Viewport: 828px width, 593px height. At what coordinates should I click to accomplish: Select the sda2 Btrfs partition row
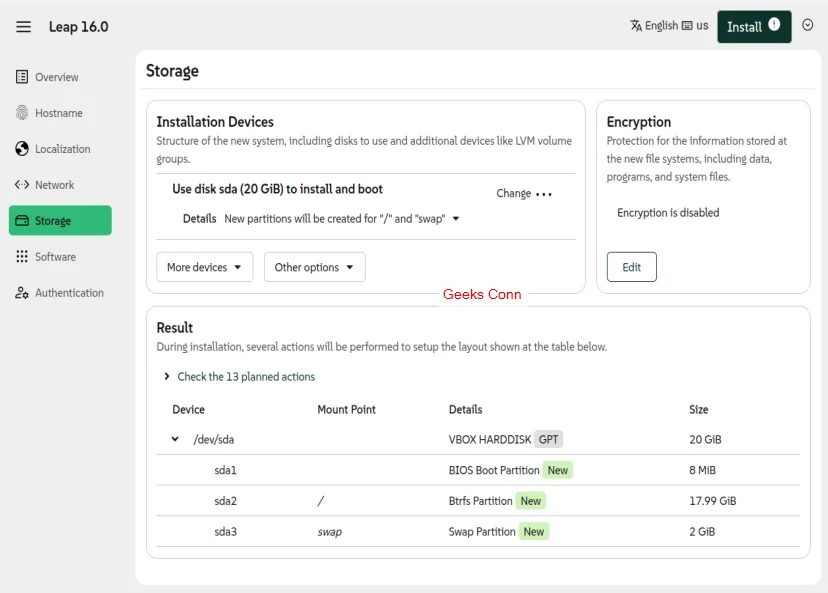click(480, 501)
